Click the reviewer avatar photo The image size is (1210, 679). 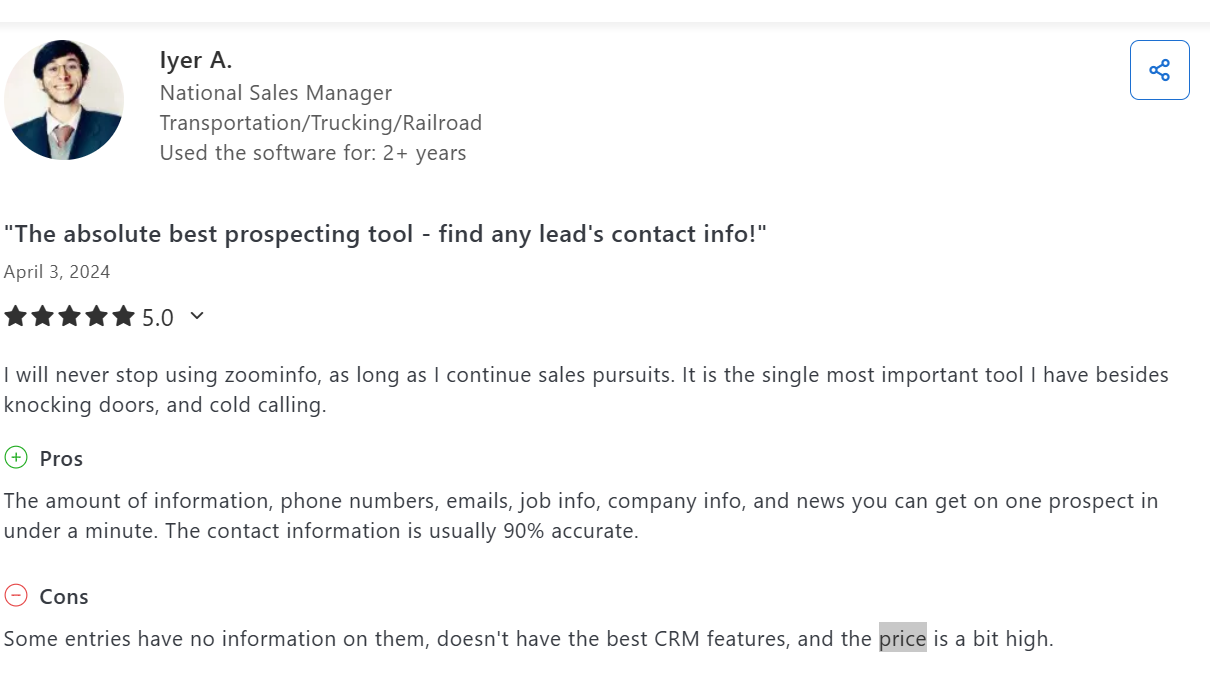[64, 99]
